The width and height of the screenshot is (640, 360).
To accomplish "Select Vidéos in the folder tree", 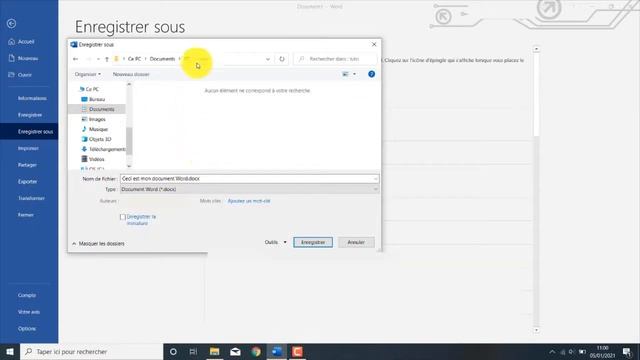I will tap(96, 159).
